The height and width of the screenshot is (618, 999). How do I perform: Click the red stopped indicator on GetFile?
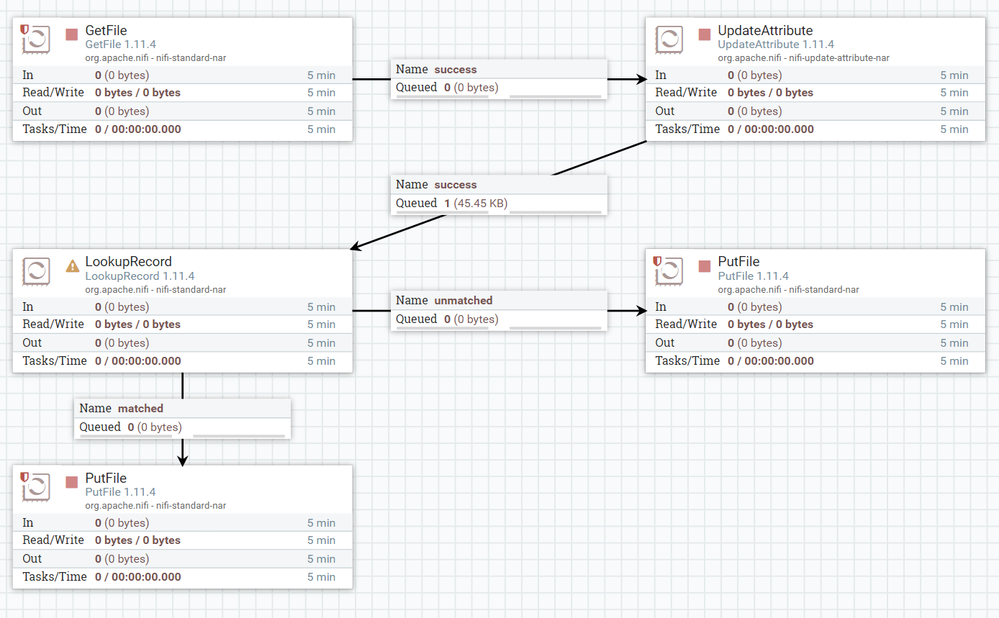(72, 34)
